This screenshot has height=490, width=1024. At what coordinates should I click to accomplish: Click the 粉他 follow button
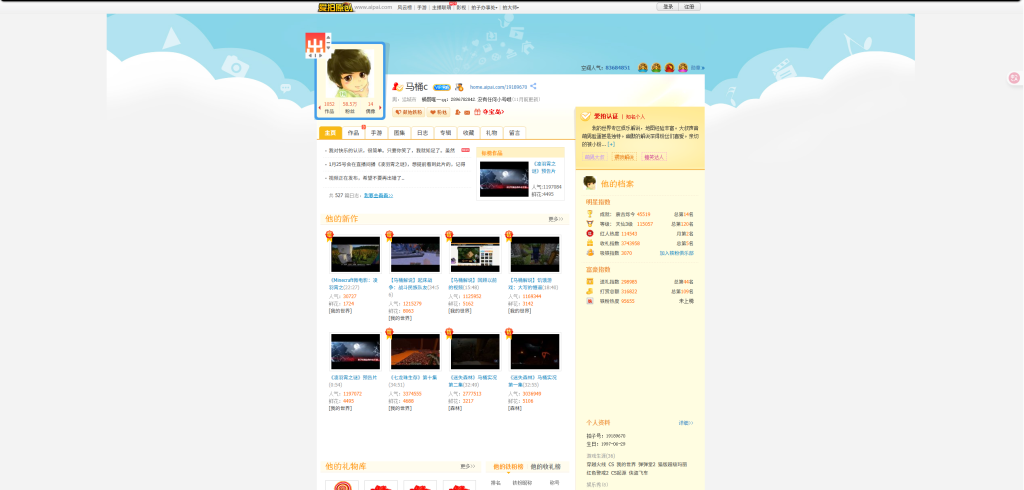pyautogui.click(x=439, y=112)
